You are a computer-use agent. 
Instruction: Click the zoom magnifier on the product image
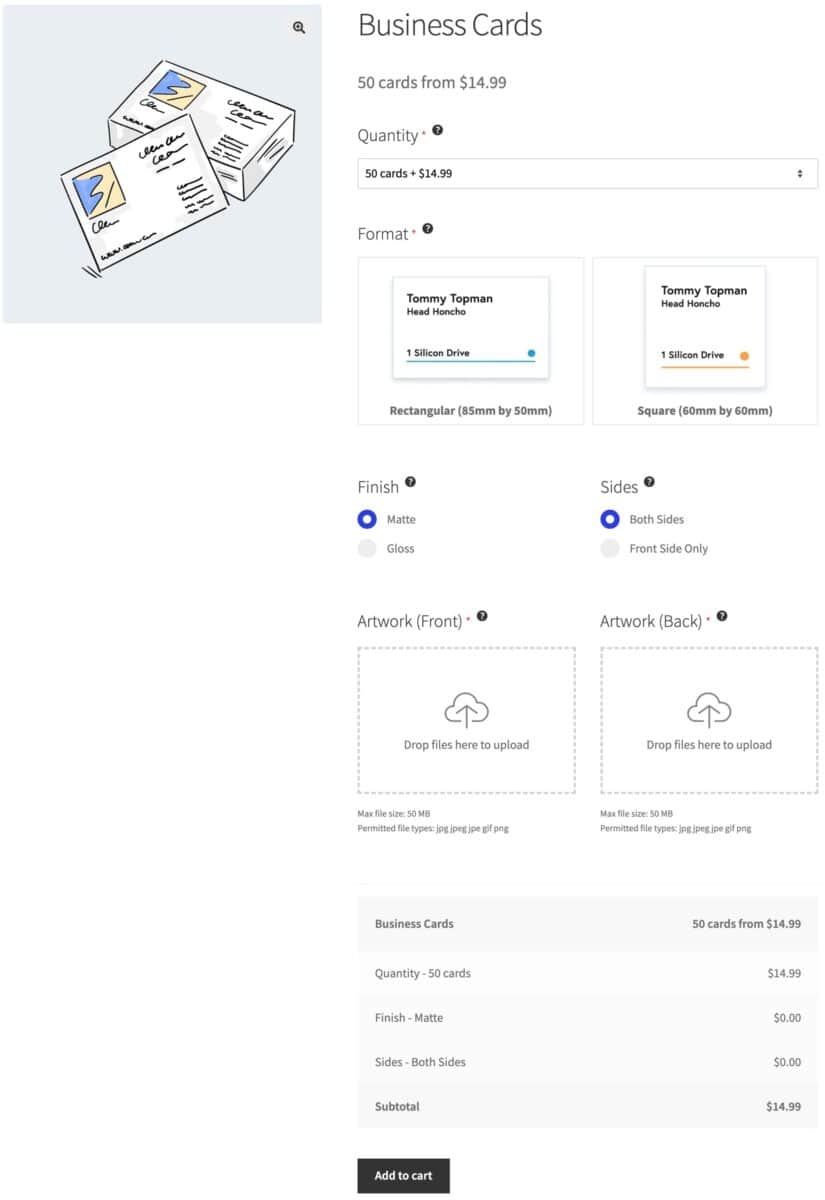[297, 28]
